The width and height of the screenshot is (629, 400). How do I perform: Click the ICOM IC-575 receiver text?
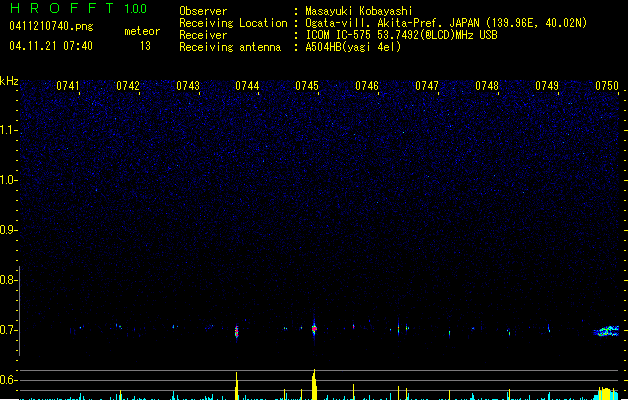click(401, 35)
